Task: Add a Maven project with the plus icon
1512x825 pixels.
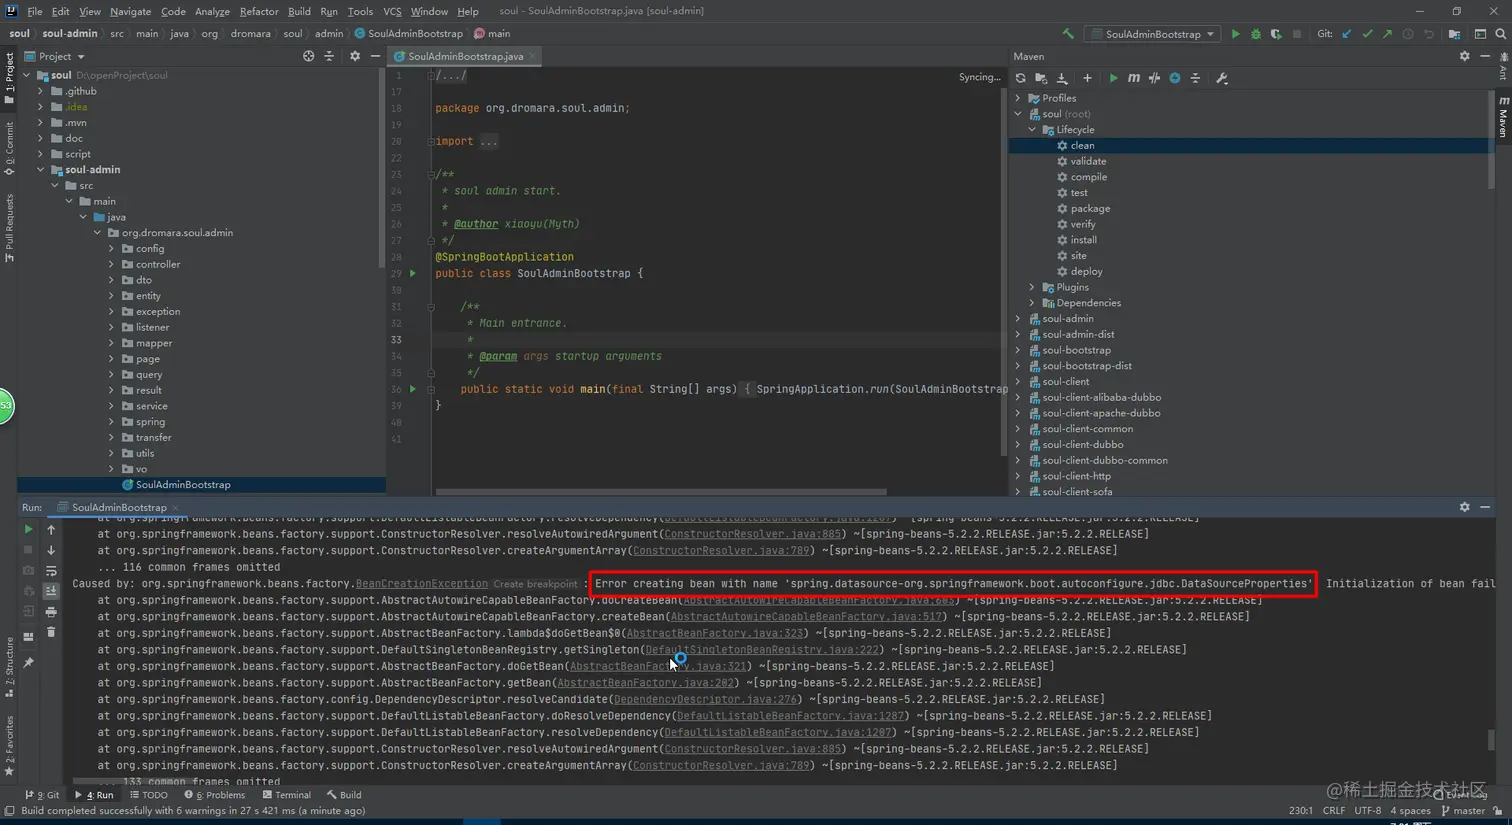Action: pyautogui.click(x=1087, y=78)
